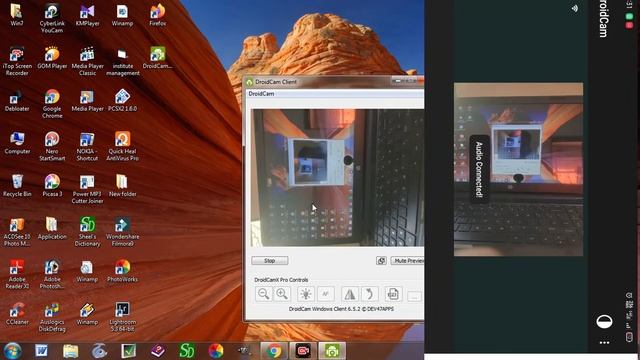The width and height of the screenshot is (640, 360).
Task: Select the ACDSee 10 Photo Manager icon
Action: coord(17,232)
